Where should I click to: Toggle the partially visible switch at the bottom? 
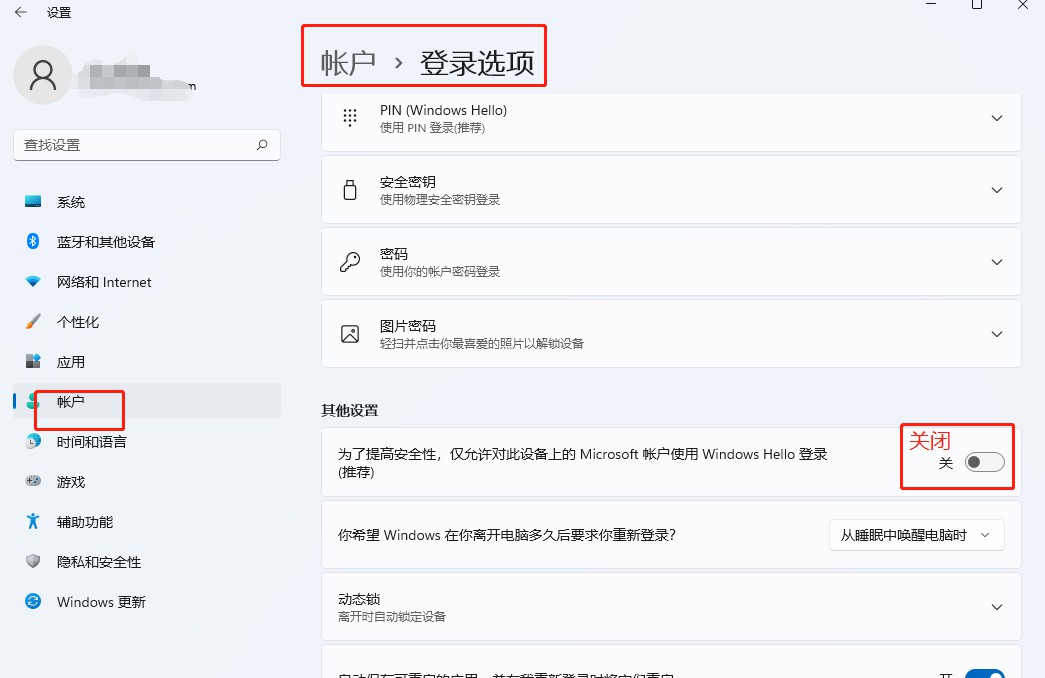coord(984,673)
